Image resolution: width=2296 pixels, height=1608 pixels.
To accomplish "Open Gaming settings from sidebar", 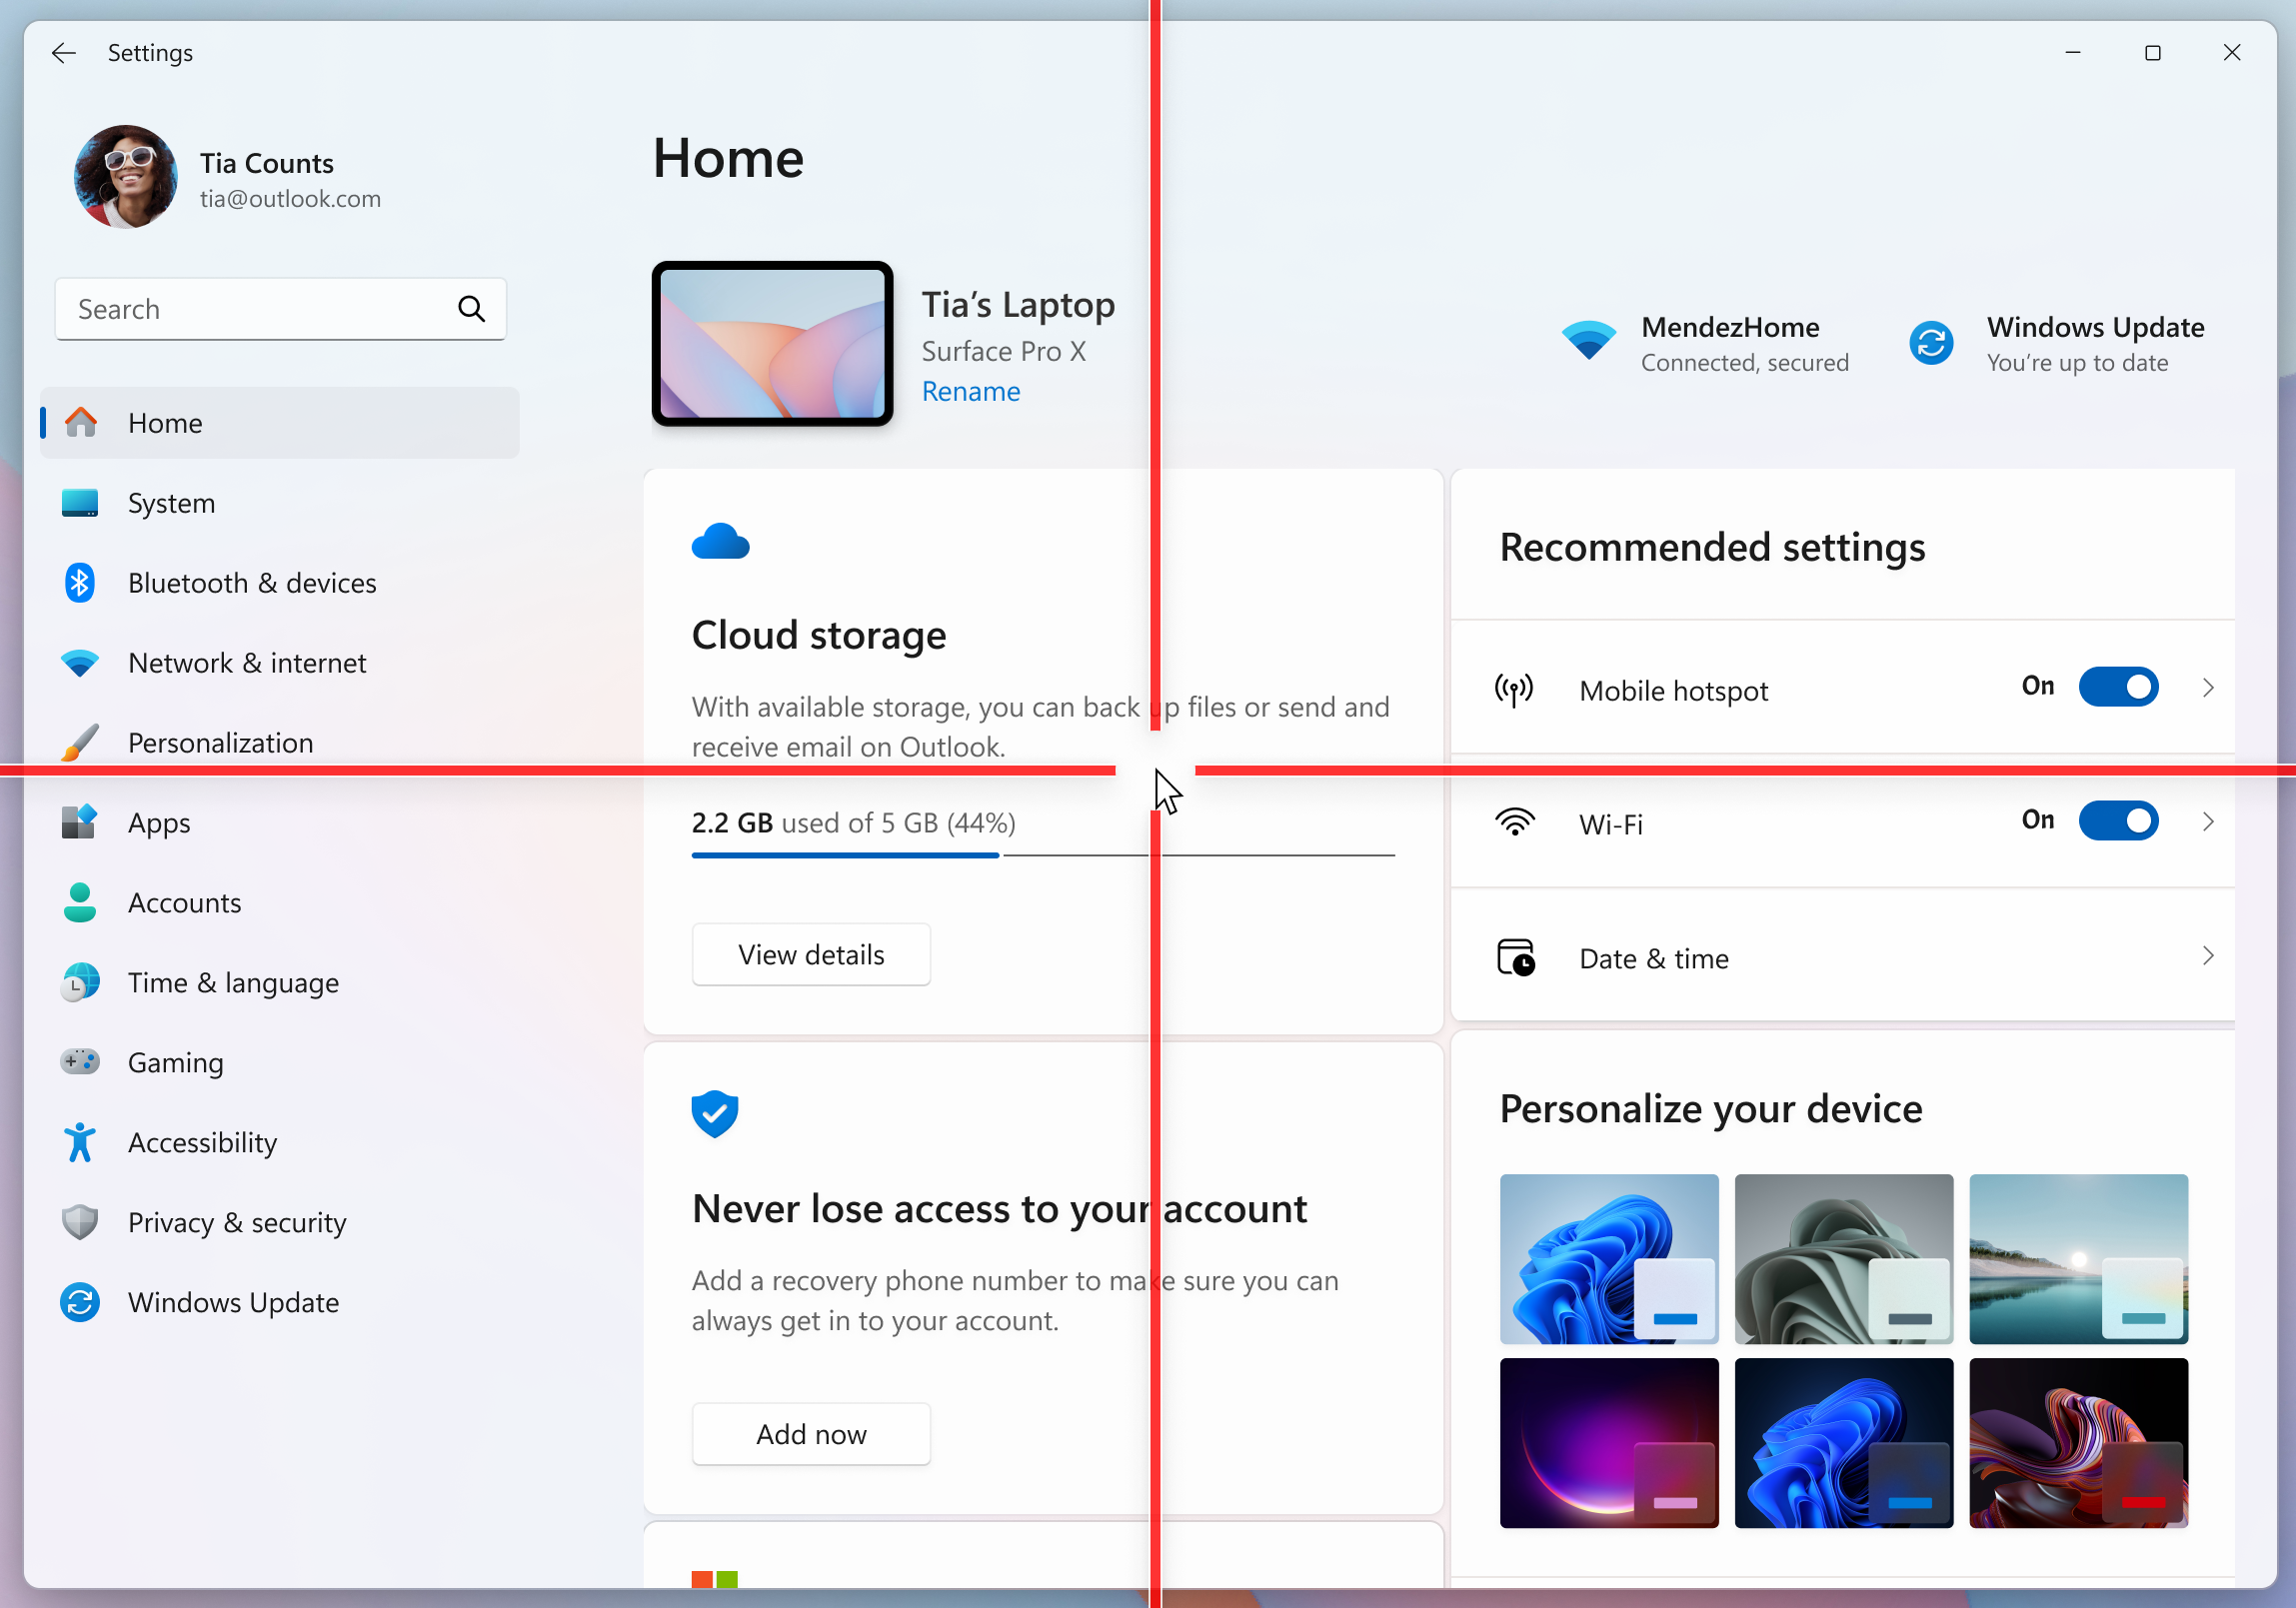I will (x=175, y=1062).
